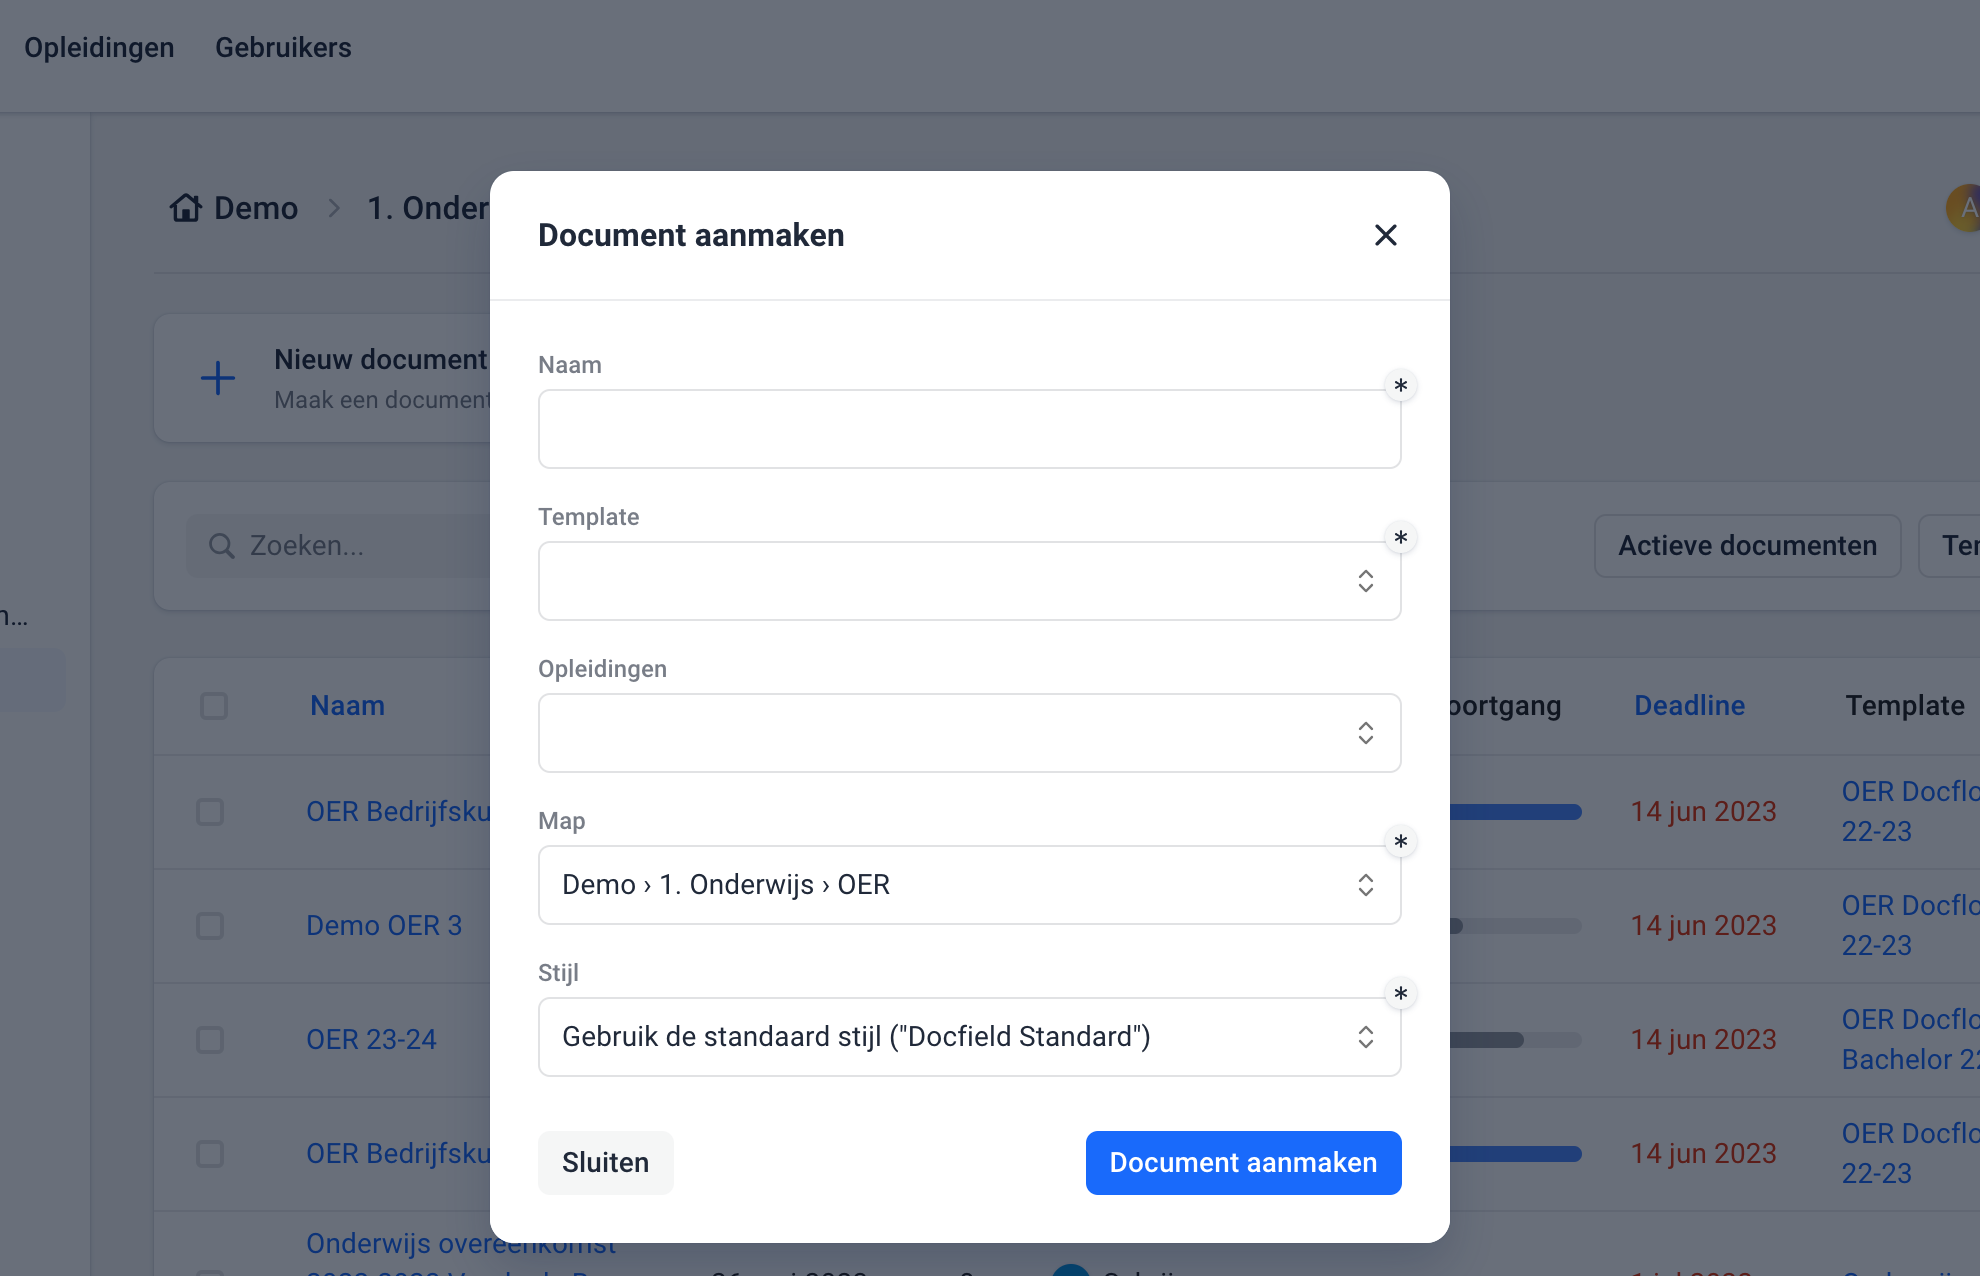Viewport: 1980px width, 1276px height.
Task: Click the blue Document aanmaken button
Action: pos(1243,1163)
